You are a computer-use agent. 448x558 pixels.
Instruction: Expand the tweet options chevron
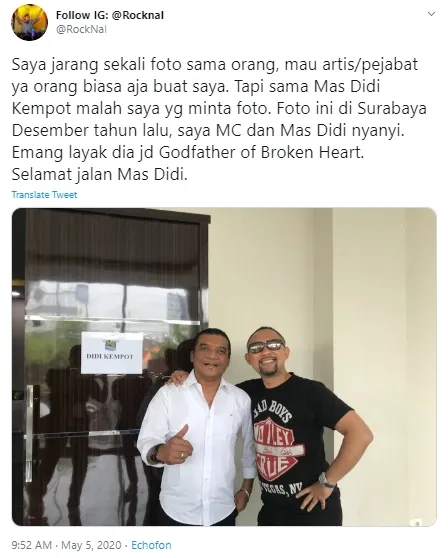click(x=431, y=14)
